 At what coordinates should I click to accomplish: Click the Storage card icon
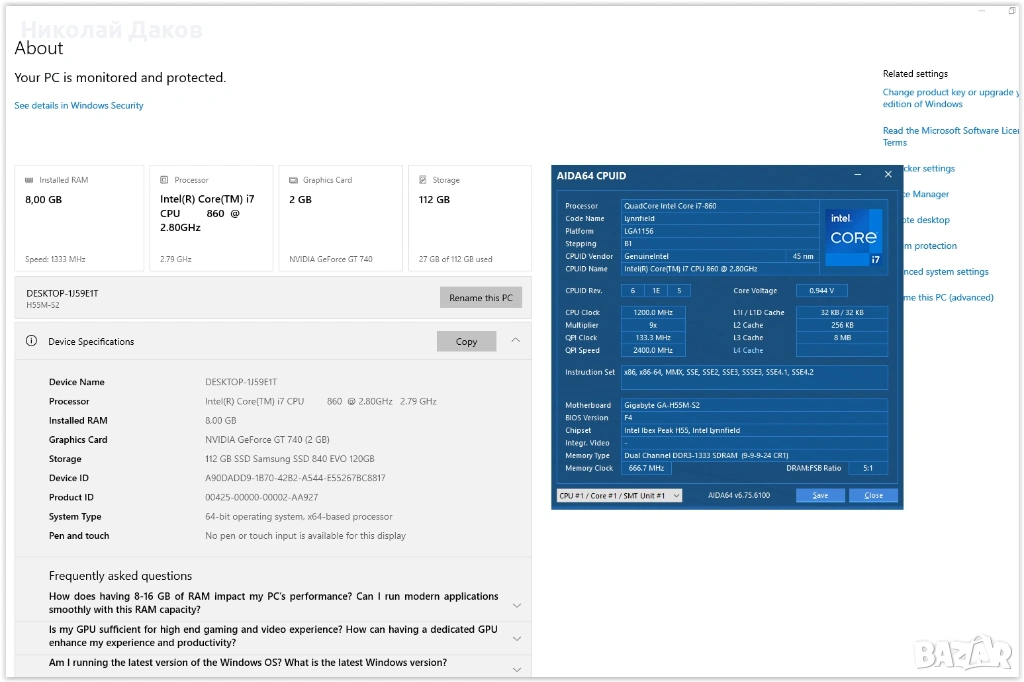coord(423,181)
